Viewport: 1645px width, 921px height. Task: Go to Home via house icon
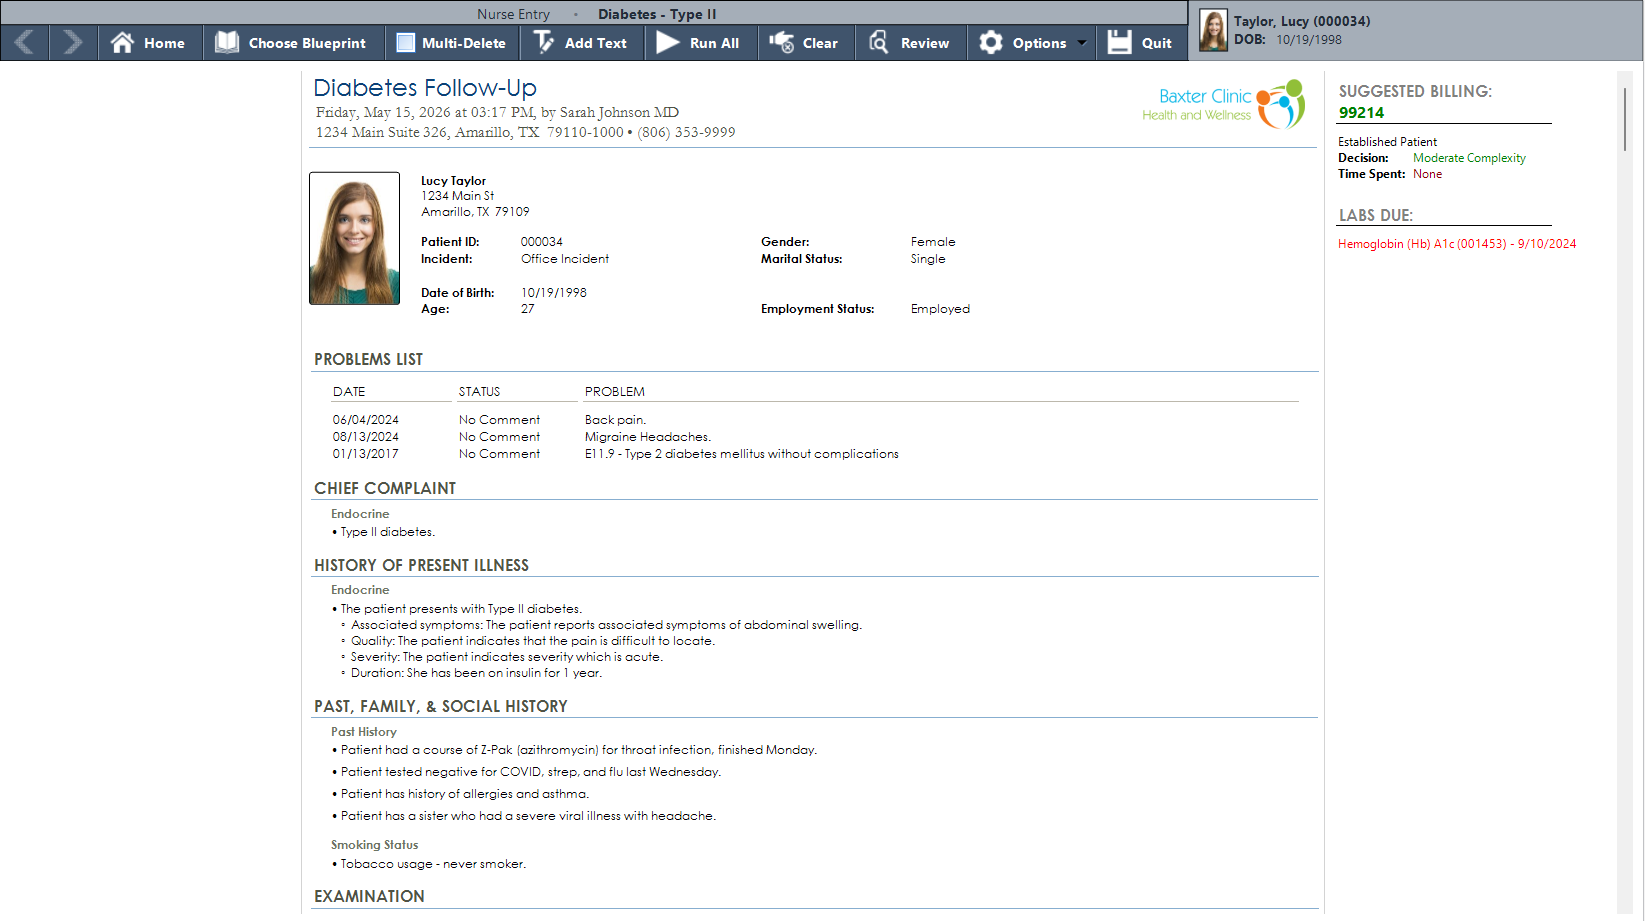122,43
